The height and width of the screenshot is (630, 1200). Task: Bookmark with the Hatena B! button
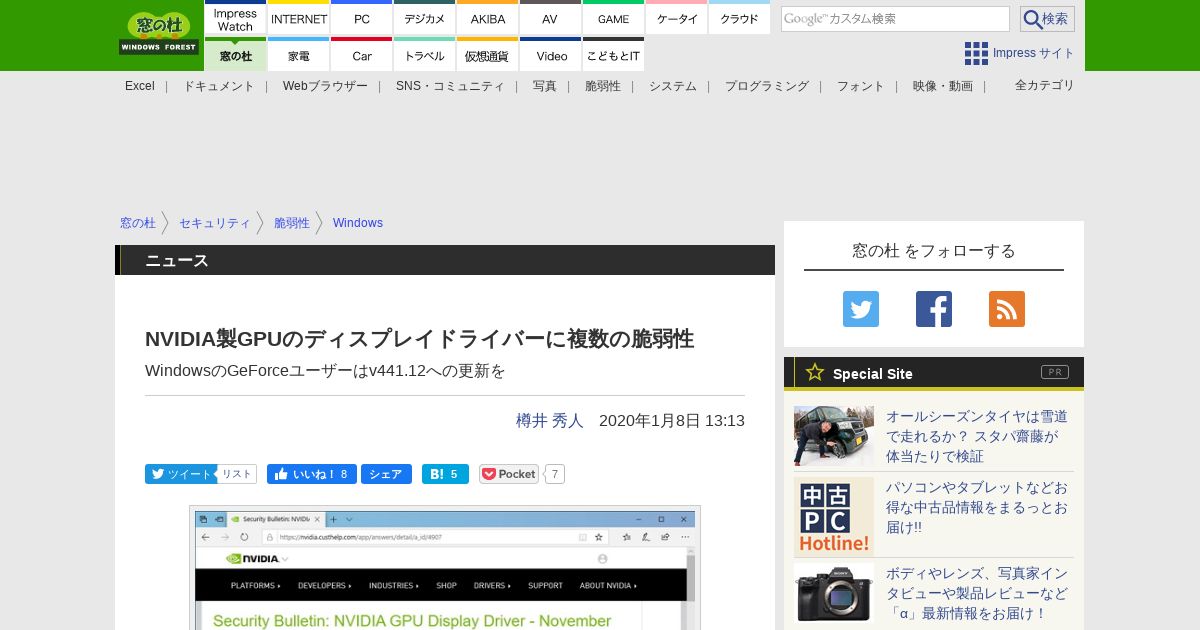click(x=445, y=474)
